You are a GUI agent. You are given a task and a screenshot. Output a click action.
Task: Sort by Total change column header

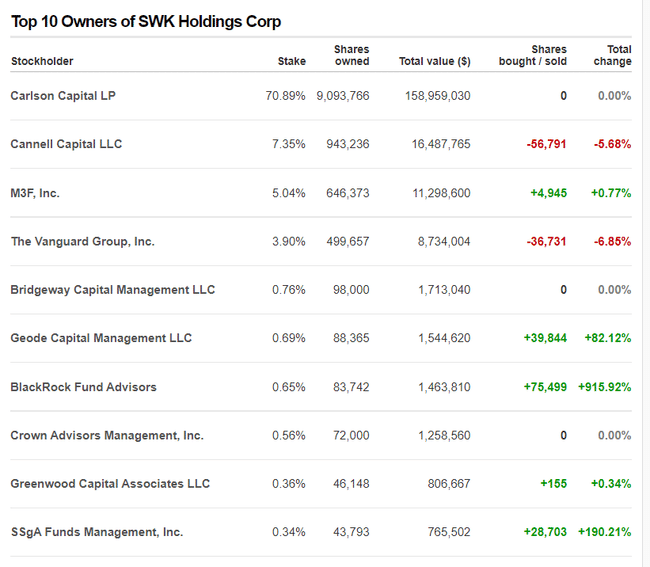pos(612,55)
